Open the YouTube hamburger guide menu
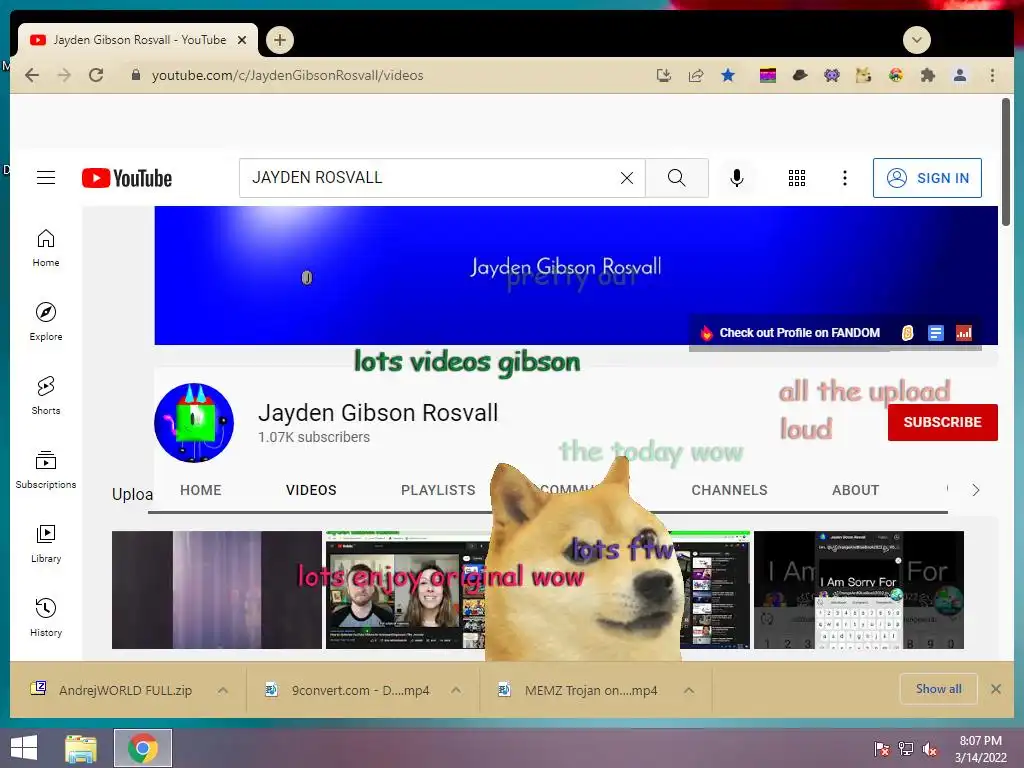Viewport: 1024px width, 768px height. point(46,178)
